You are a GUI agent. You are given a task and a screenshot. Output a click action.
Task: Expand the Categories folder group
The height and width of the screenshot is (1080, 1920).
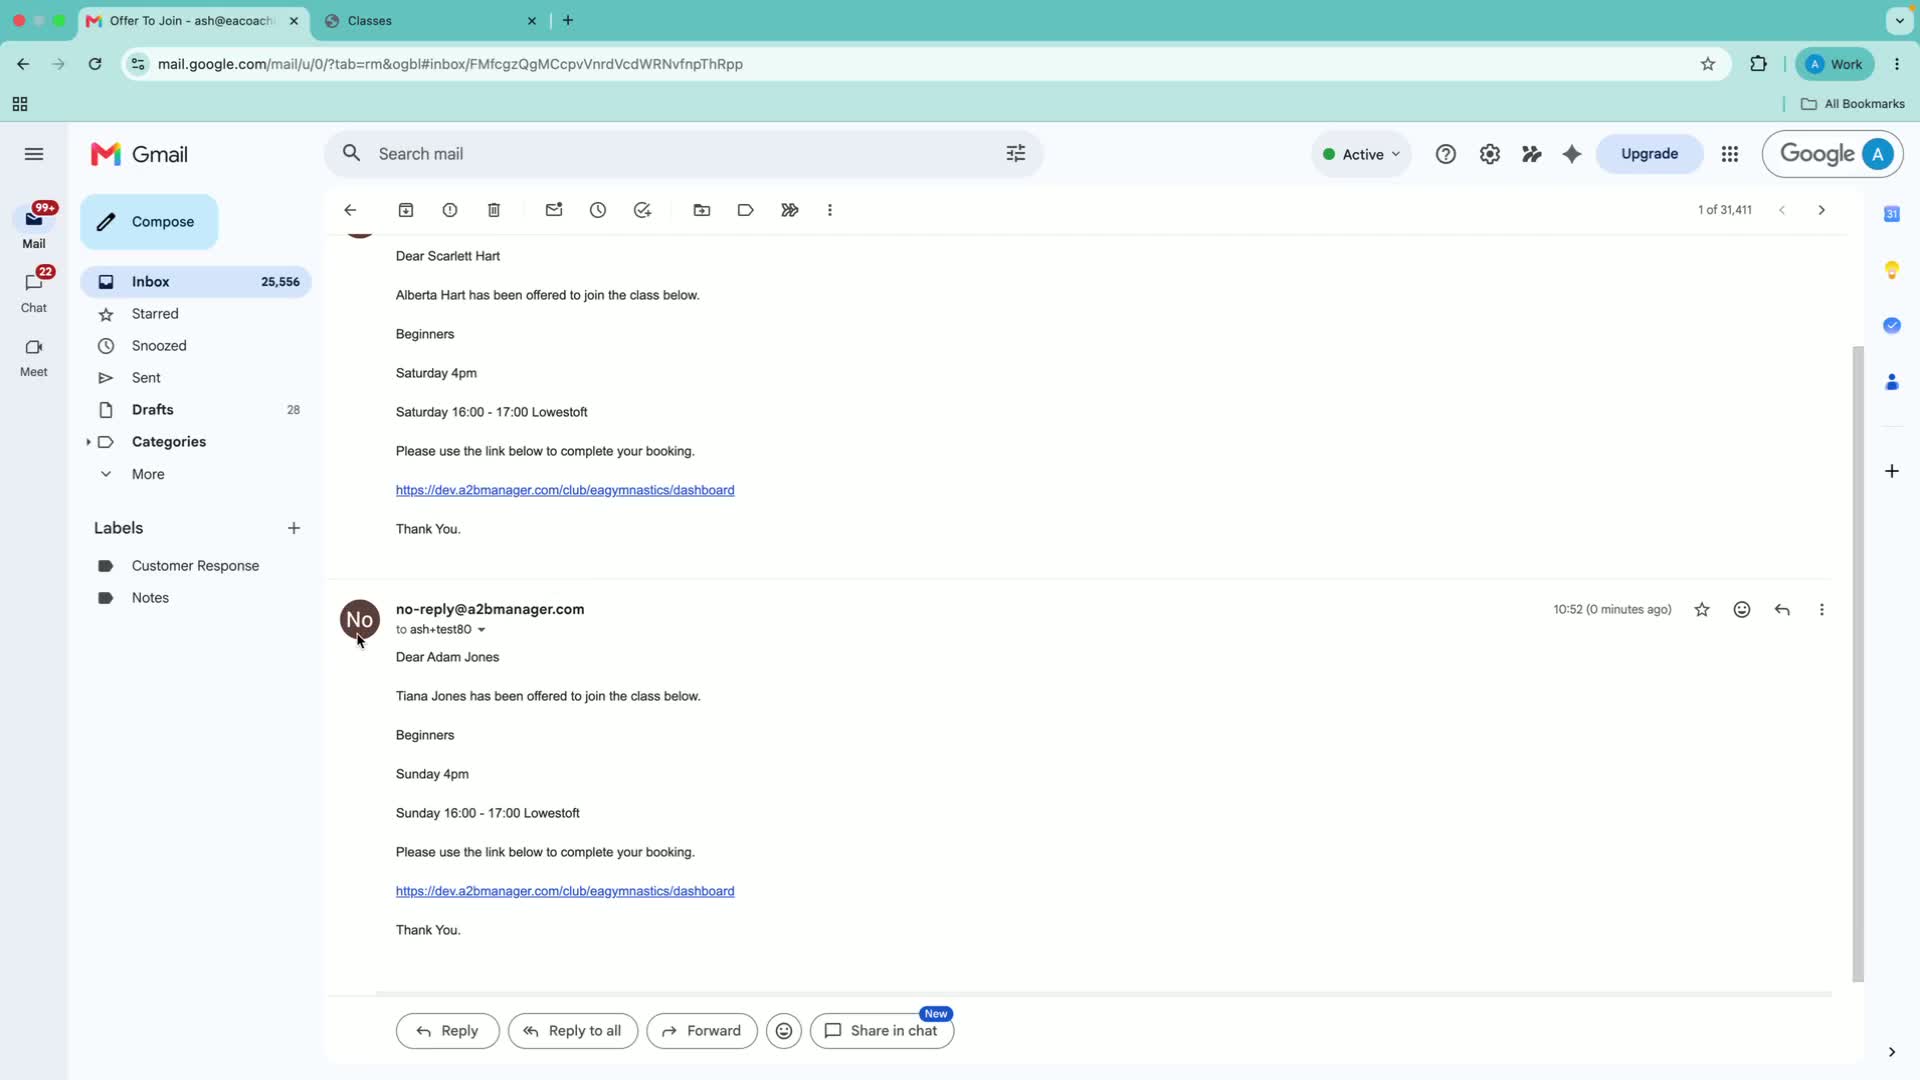click(88, 442)
